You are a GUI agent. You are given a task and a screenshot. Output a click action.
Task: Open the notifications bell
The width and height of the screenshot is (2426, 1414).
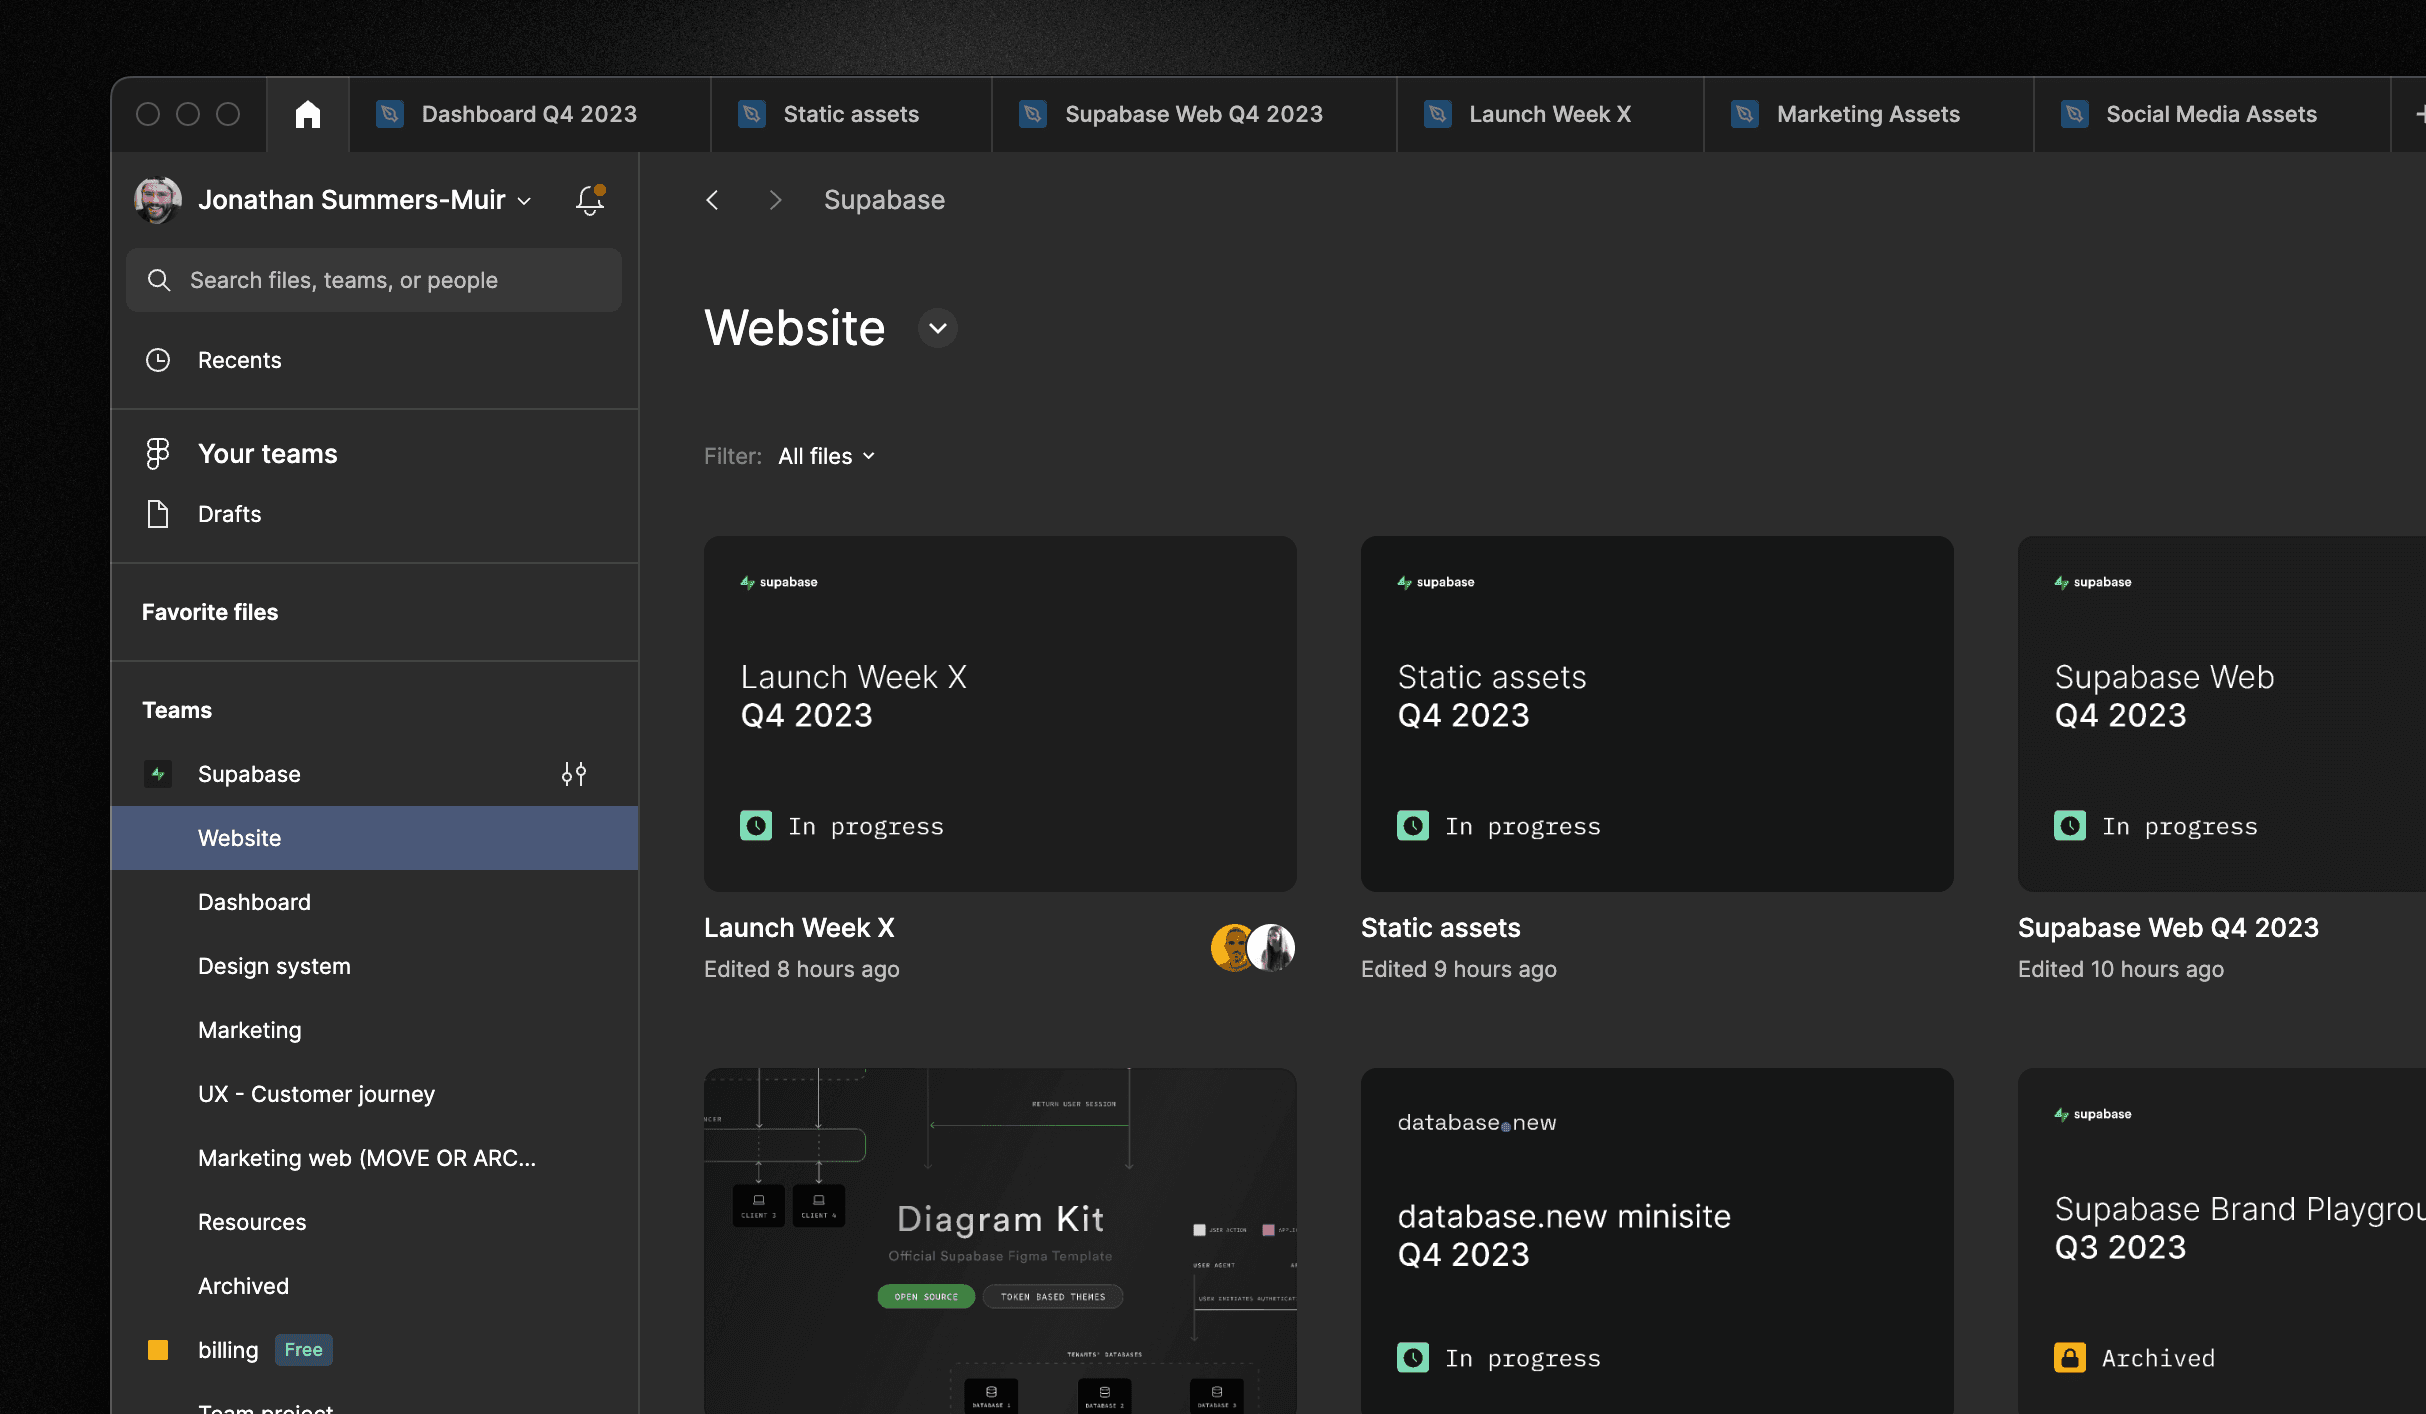(x=590, y=200)
